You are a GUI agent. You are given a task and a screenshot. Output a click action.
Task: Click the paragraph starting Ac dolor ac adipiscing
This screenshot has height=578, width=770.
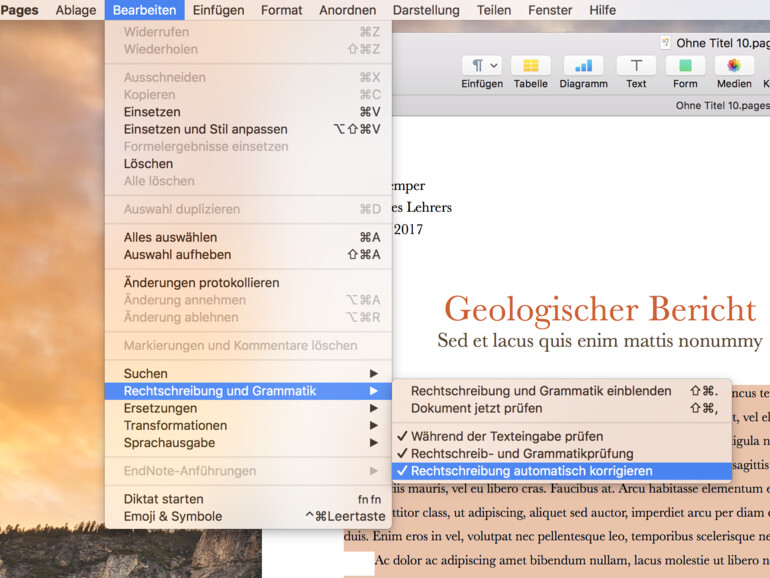[x=572, y=560]
